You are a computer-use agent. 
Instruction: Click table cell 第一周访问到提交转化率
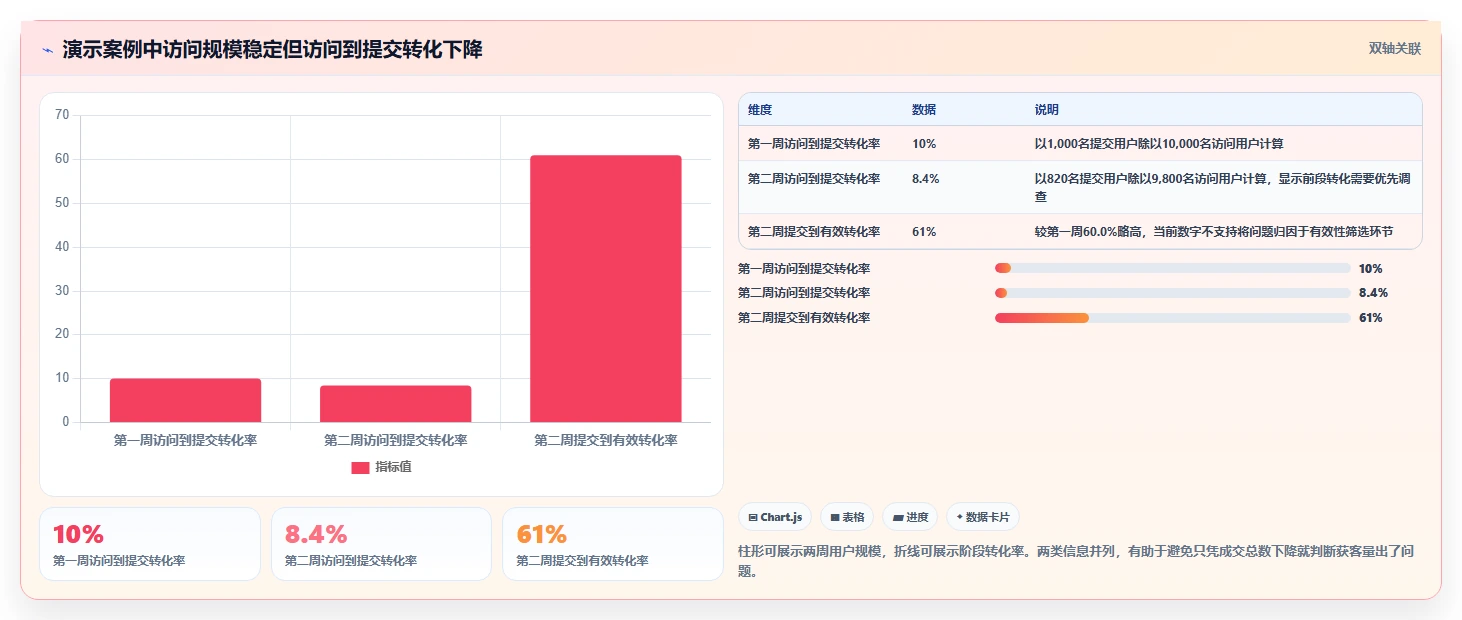tap(814, 144)
